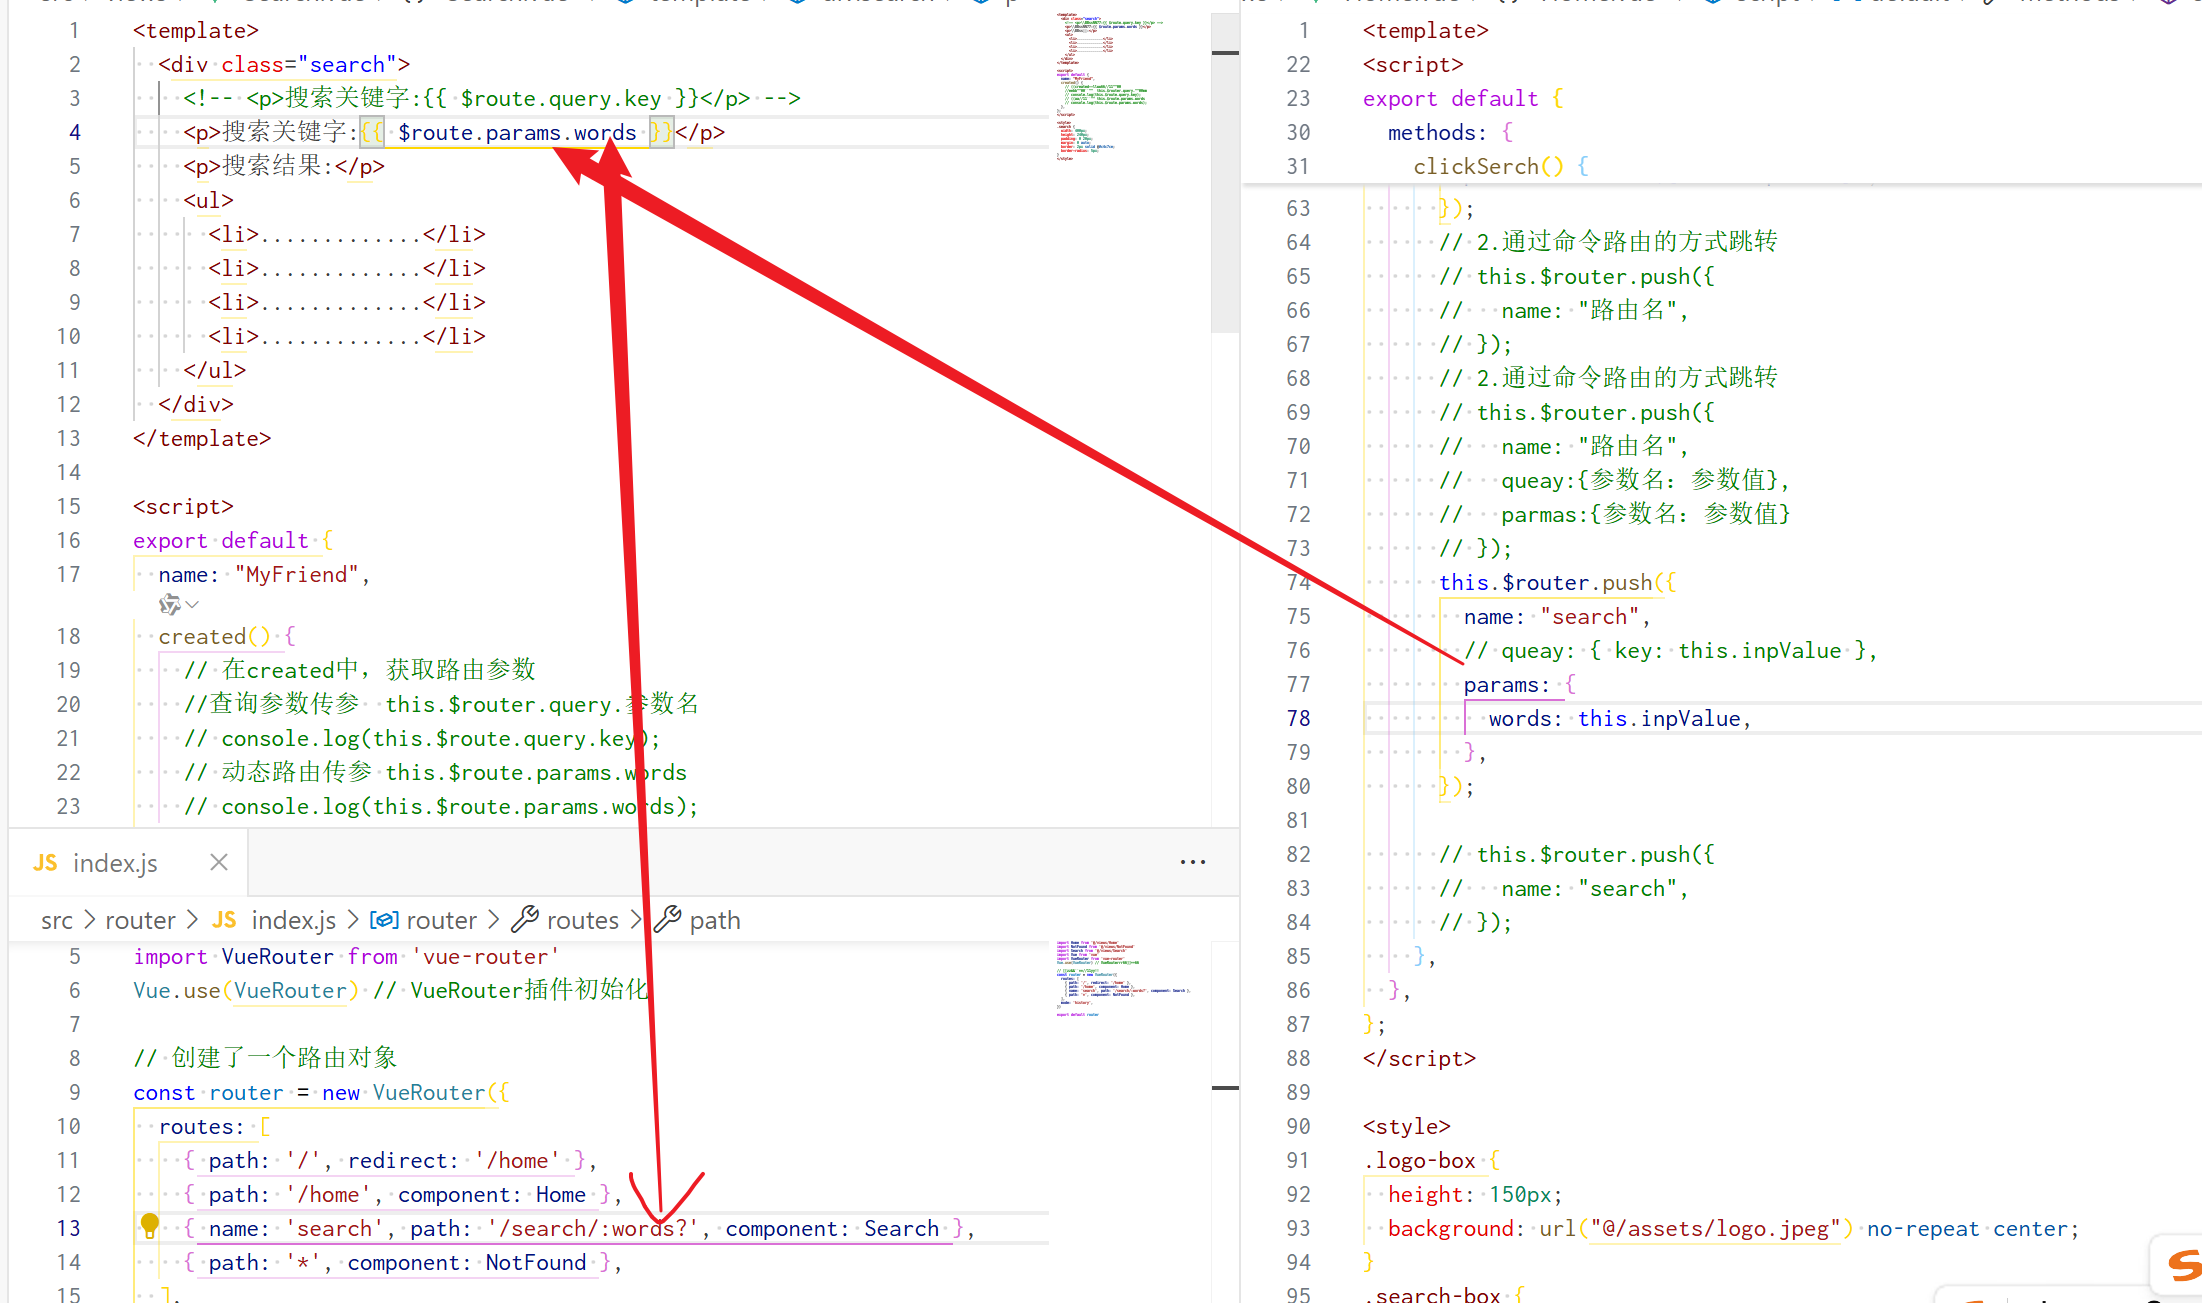2202x1303 pixels.
Task: Click the routes wrench icon in breadcrumb
Action: point(525,919)
